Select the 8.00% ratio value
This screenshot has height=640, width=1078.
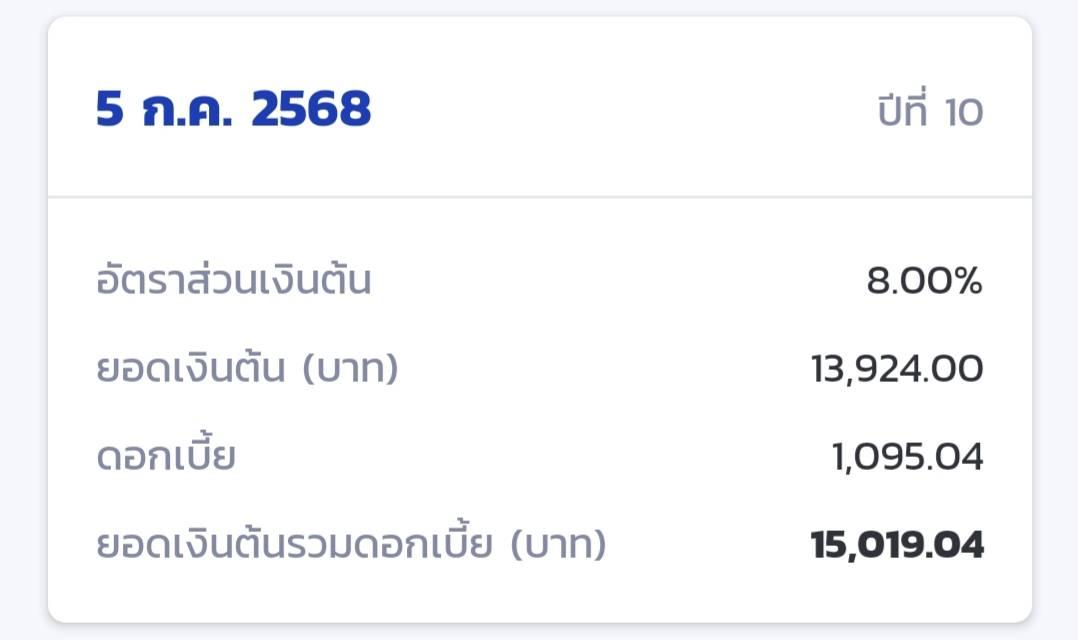[x=925, y=280]
